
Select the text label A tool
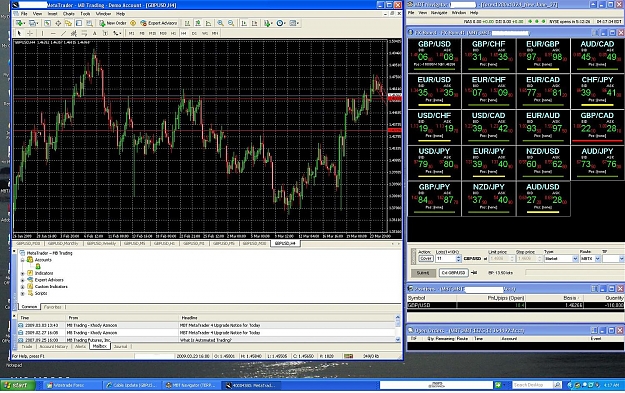point(94,33)
